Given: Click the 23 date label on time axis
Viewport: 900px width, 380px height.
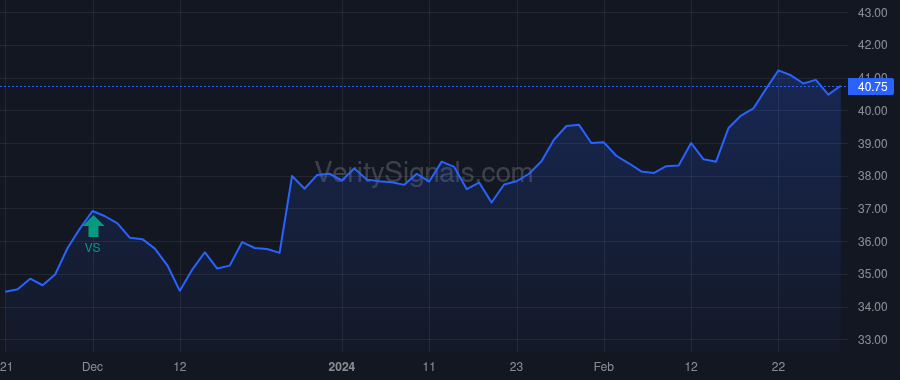Looking at the screenshot, I should point(517,367).
